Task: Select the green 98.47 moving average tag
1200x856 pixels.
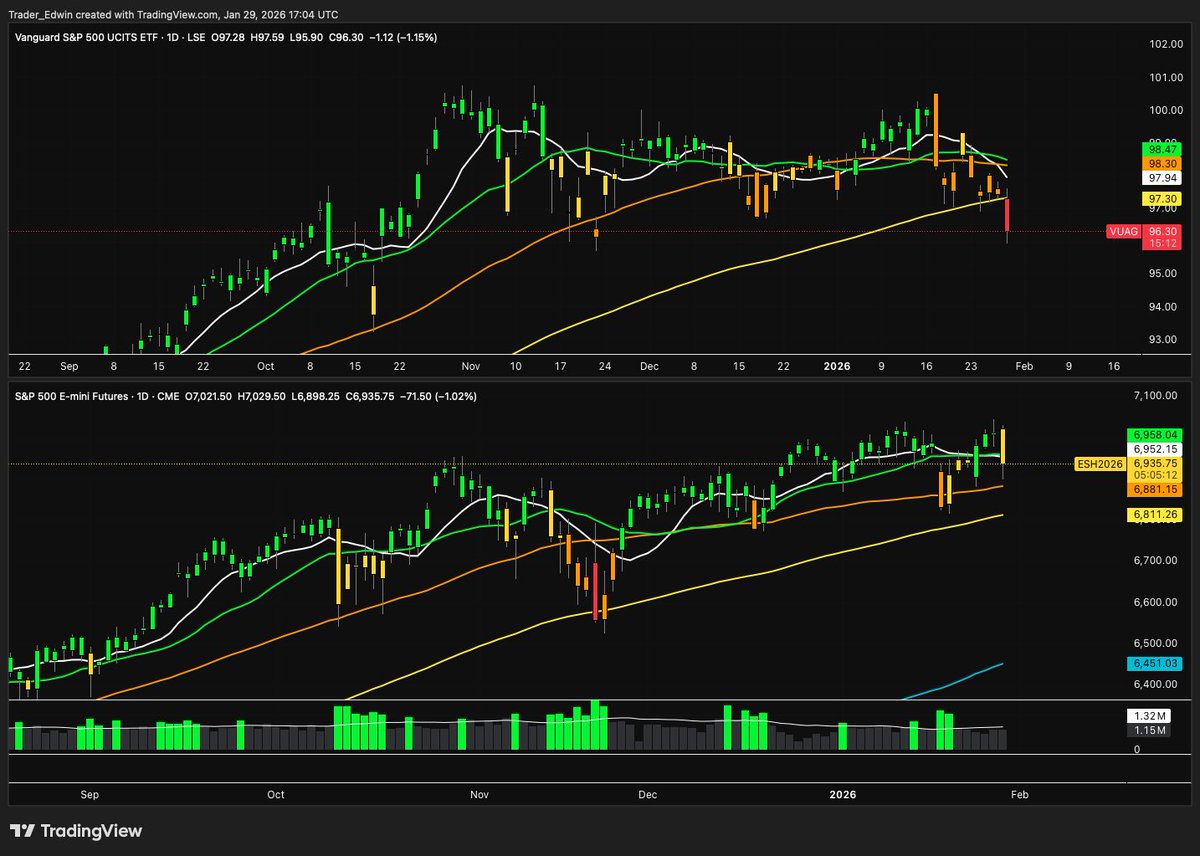Action: click(1160, 148)
